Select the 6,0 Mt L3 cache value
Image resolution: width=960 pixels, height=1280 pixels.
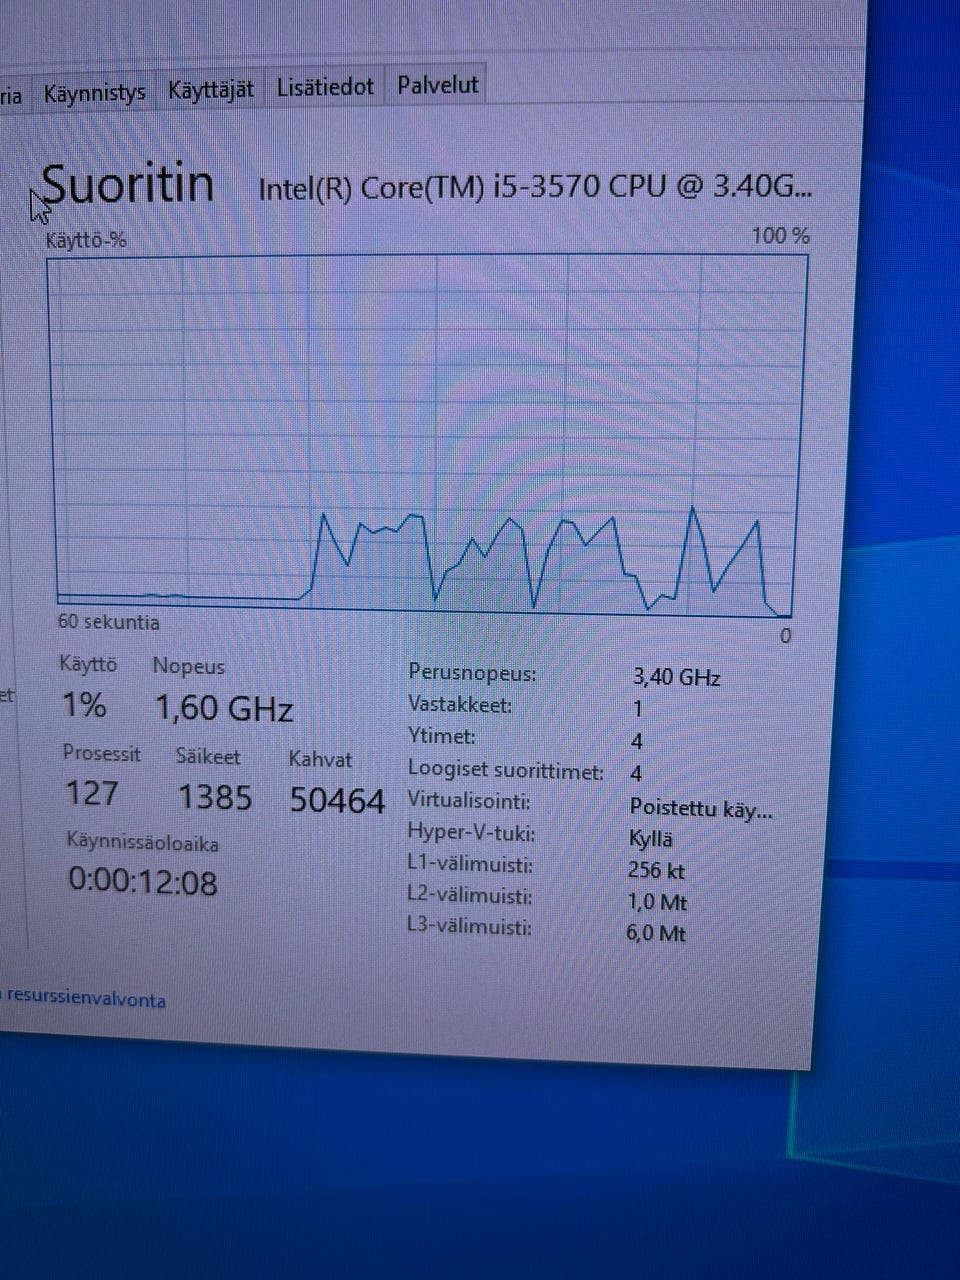coord(656,933)
